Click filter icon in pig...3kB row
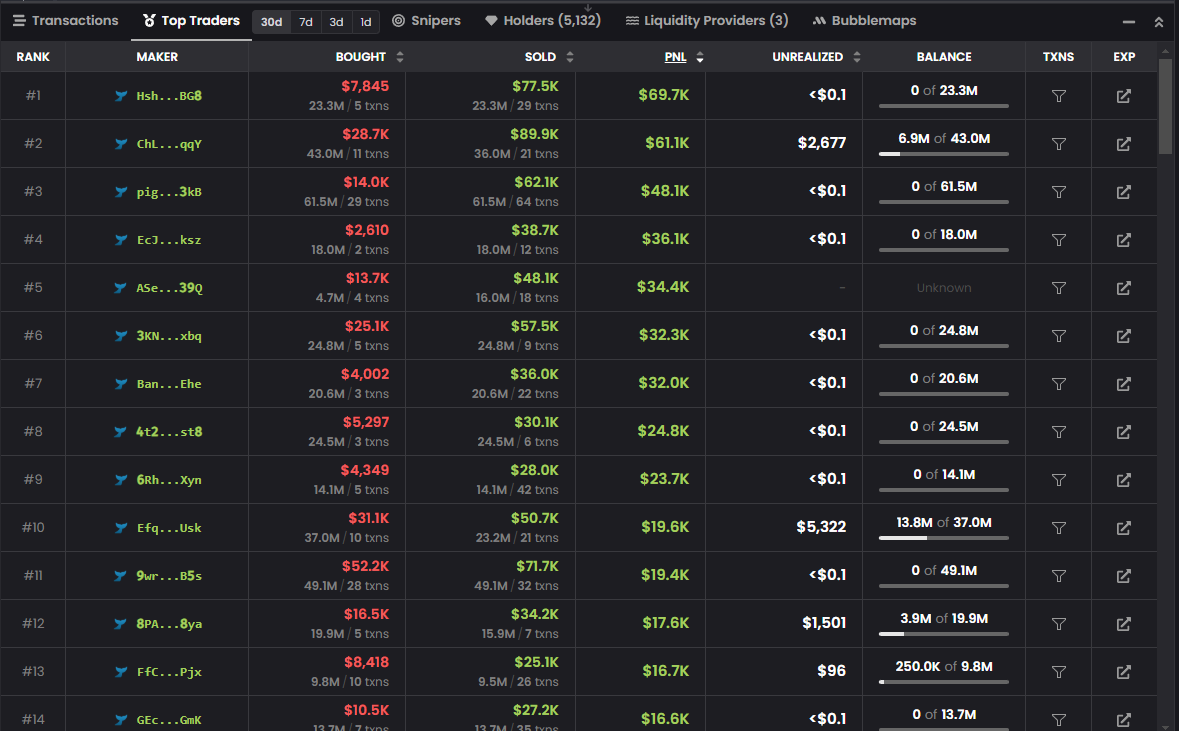 click(x=1058, y=192)
